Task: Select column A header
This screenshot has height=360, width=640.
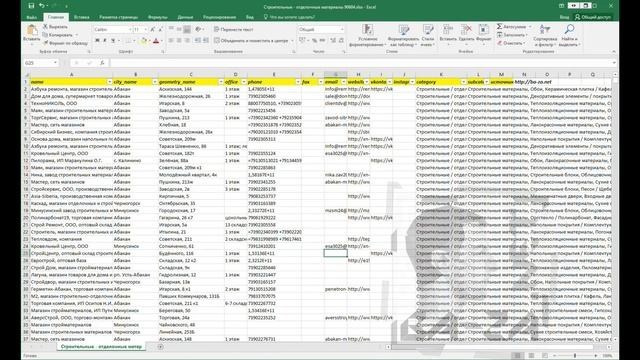Action: (71, 74)
